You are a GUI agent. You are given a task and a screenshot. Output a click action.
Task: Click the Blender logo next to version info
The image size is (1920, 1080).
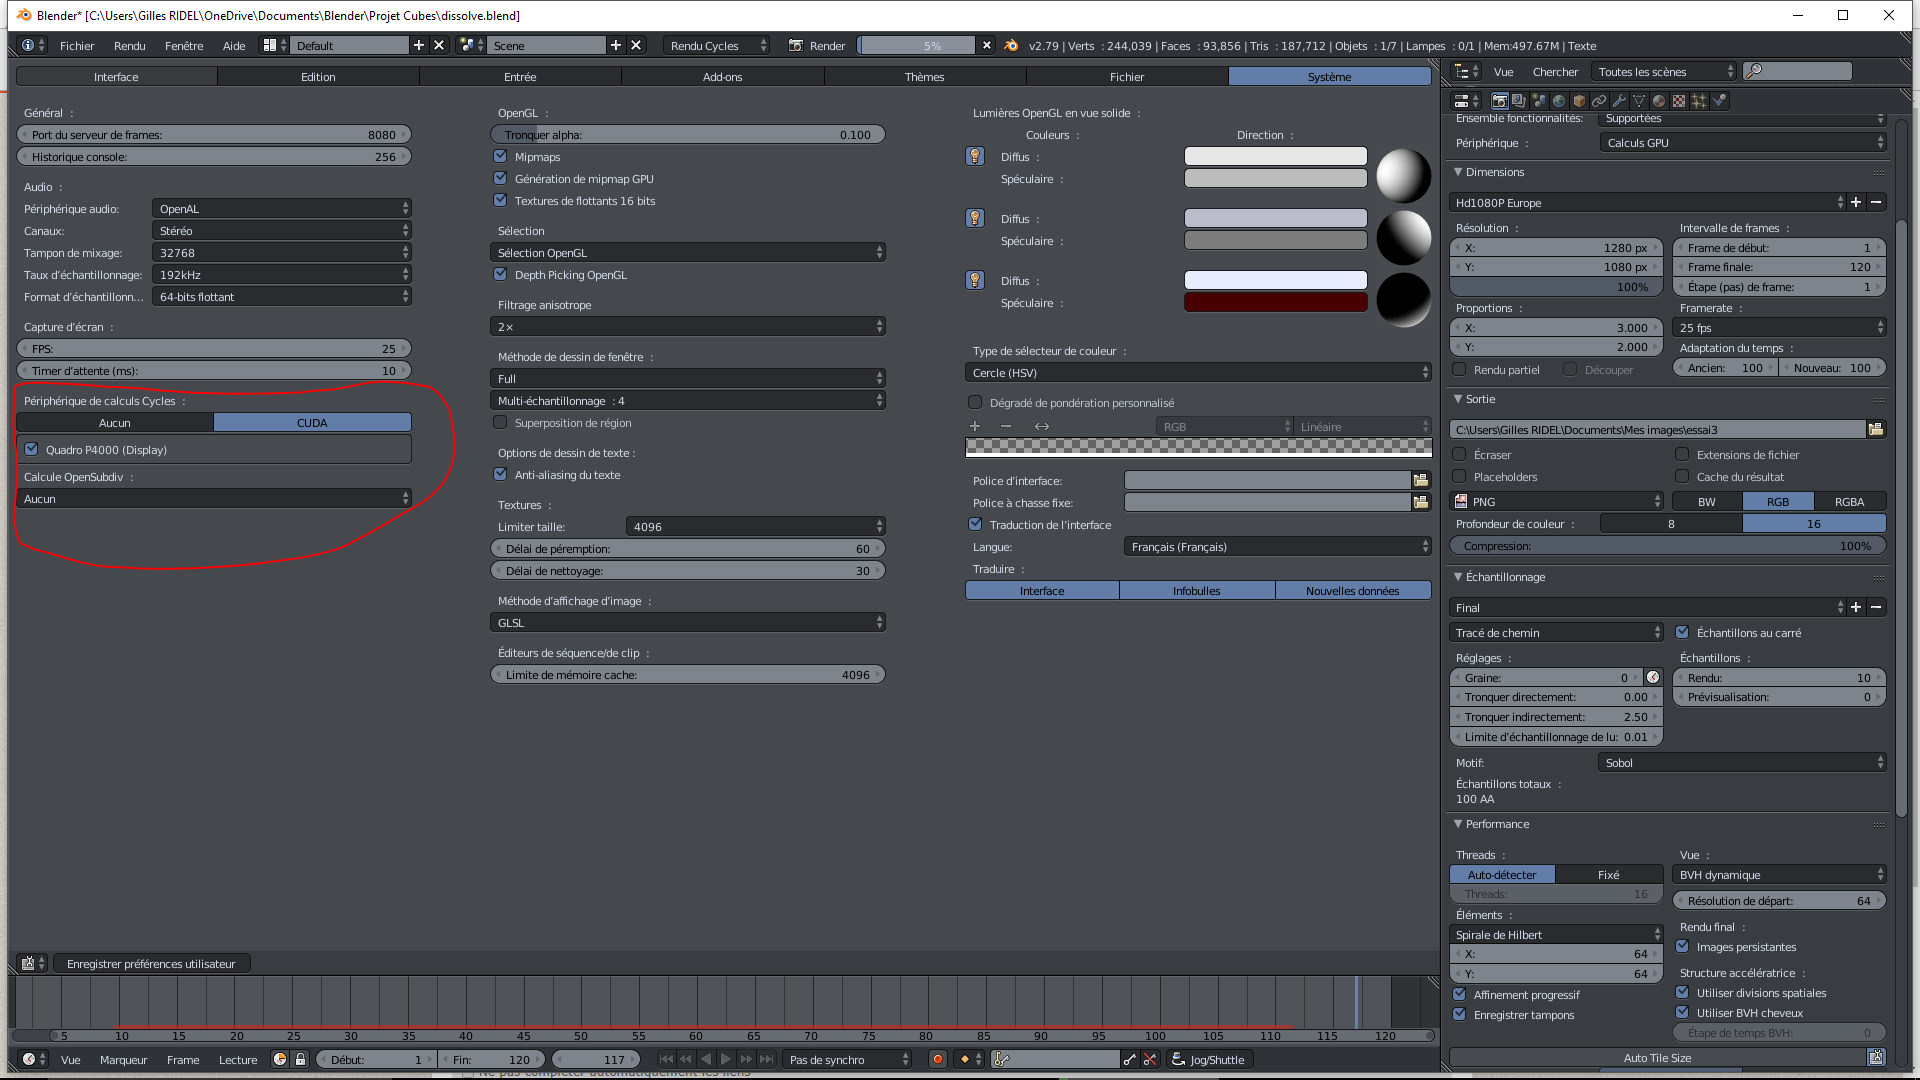click(x=1011, y=45)
